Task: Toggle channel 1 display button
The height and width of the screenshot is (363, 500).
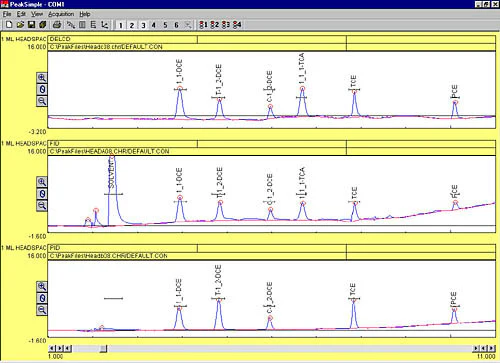Action: 121,25
